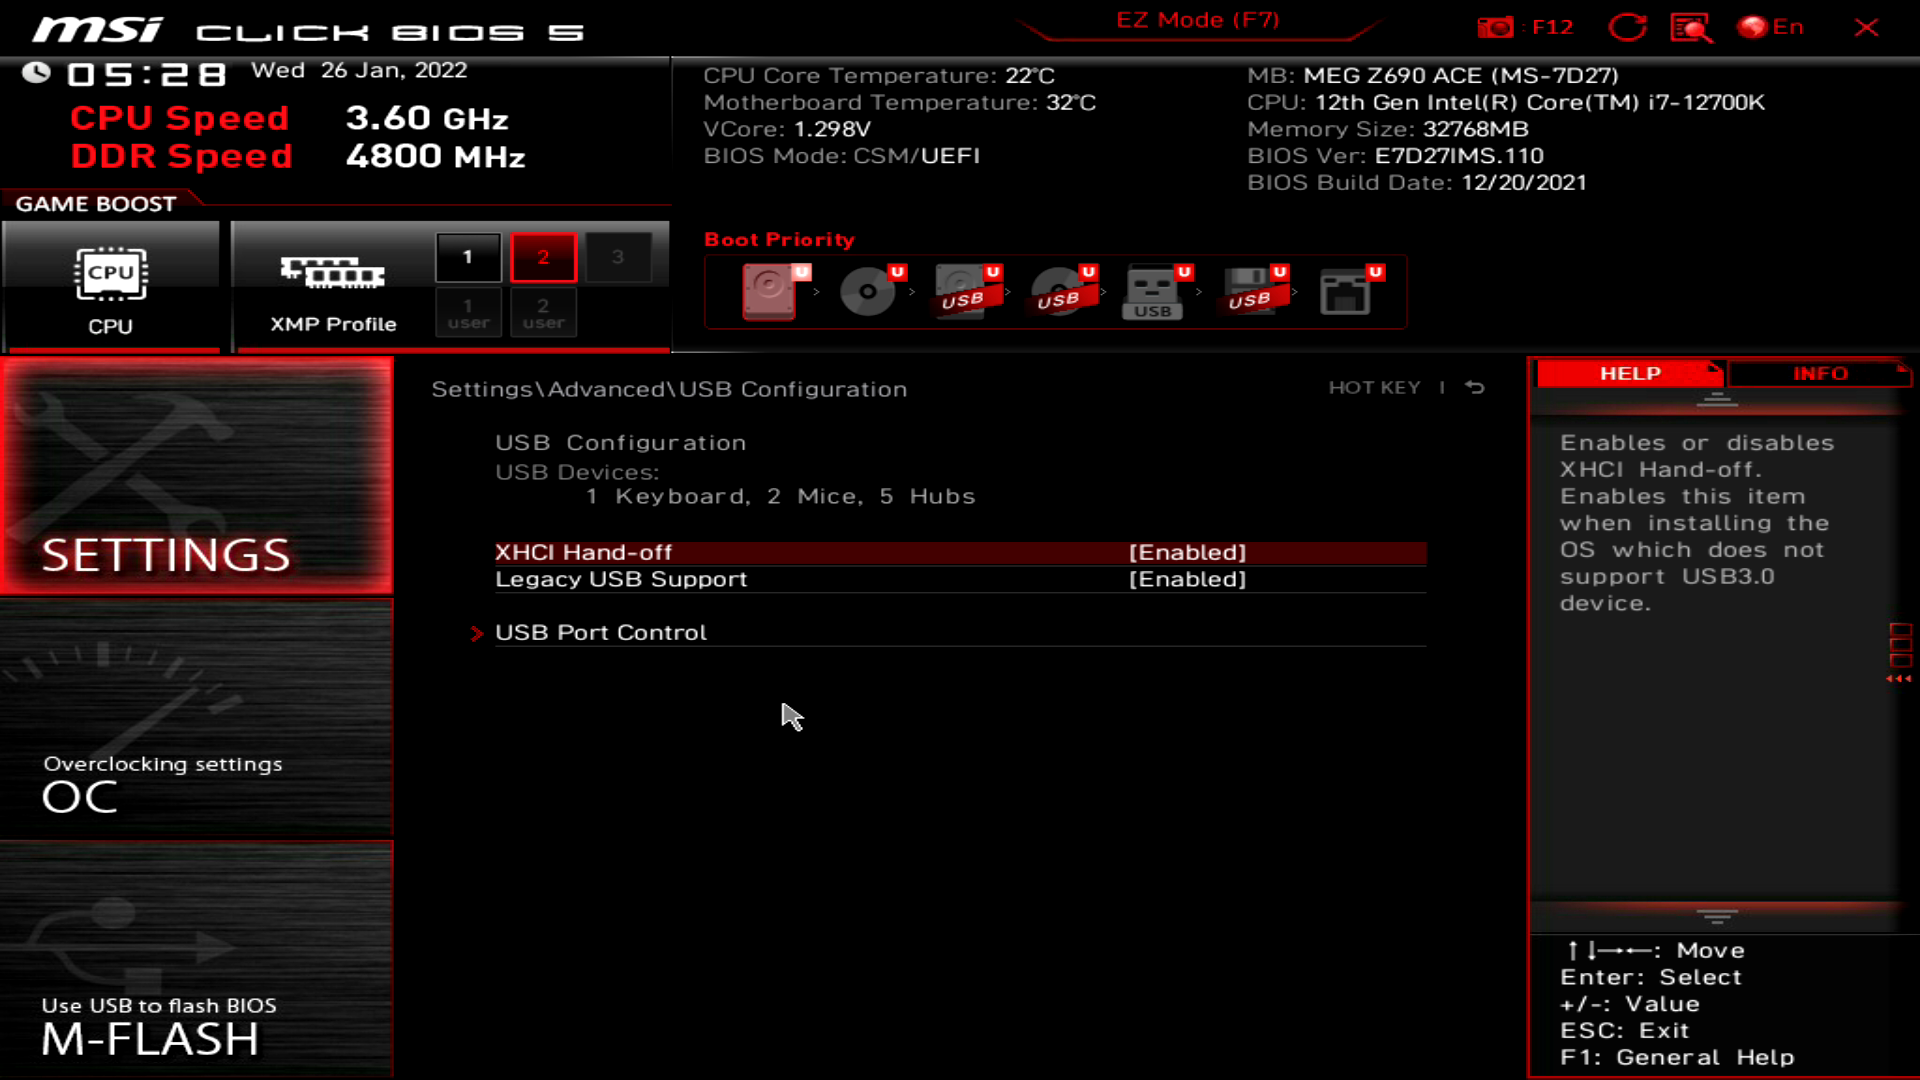Open the XMP Profile memory icon
The height and width of the screenshot is (1080, 1920).
[x=332, y=275]
